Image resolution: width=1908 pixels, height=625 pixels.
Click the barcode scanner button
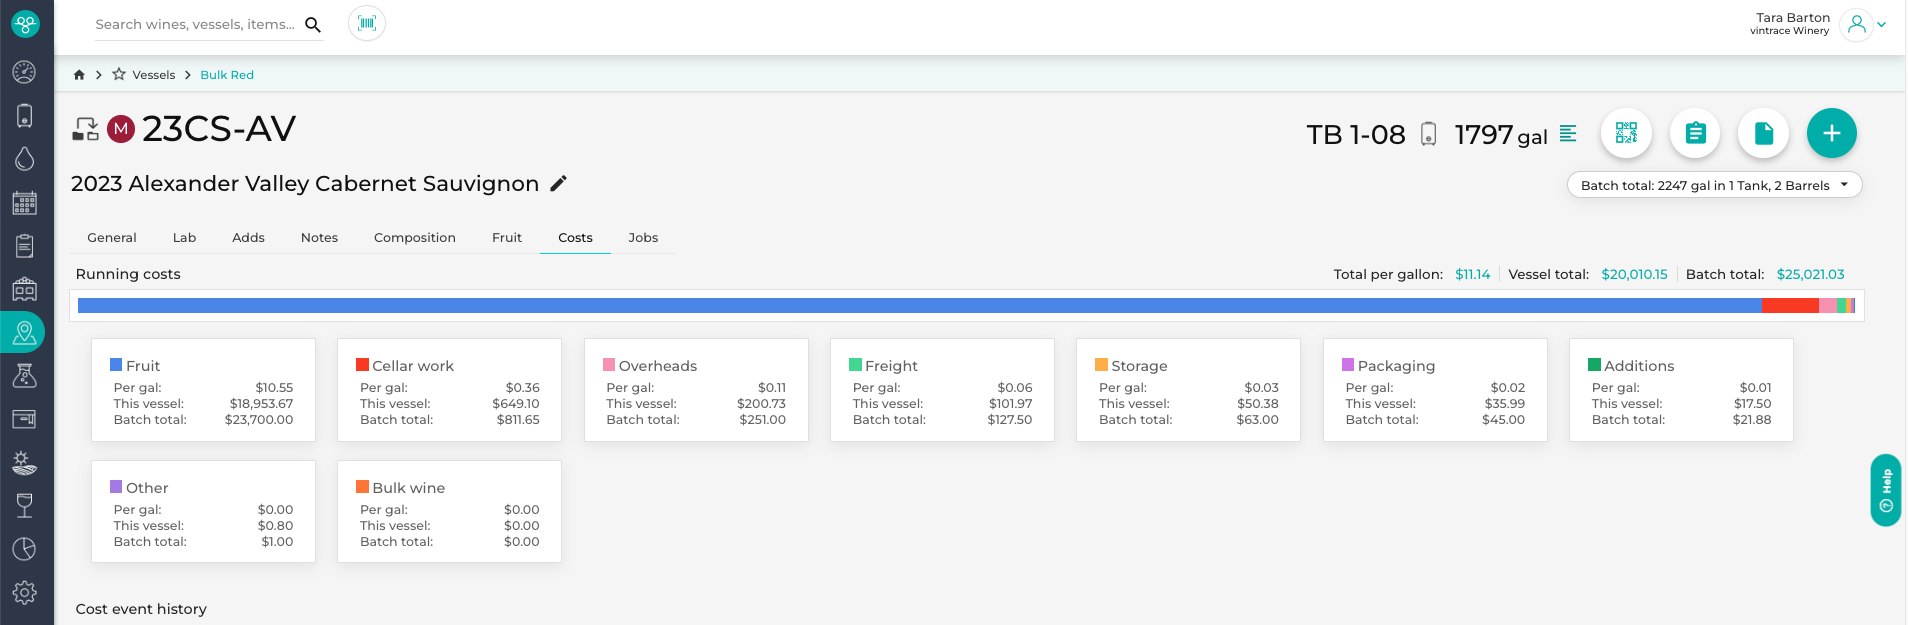point(367,23)
